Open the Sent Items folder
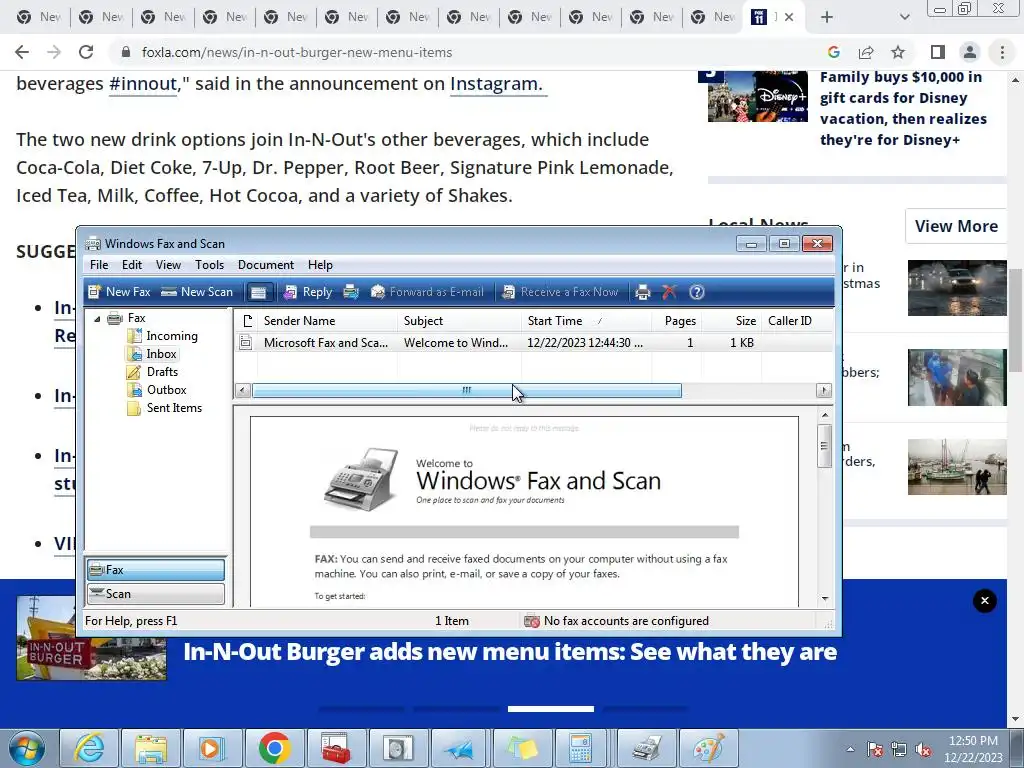Viewport: 1024px width, 768px height. pyautogui.click(x=174, y=408)
